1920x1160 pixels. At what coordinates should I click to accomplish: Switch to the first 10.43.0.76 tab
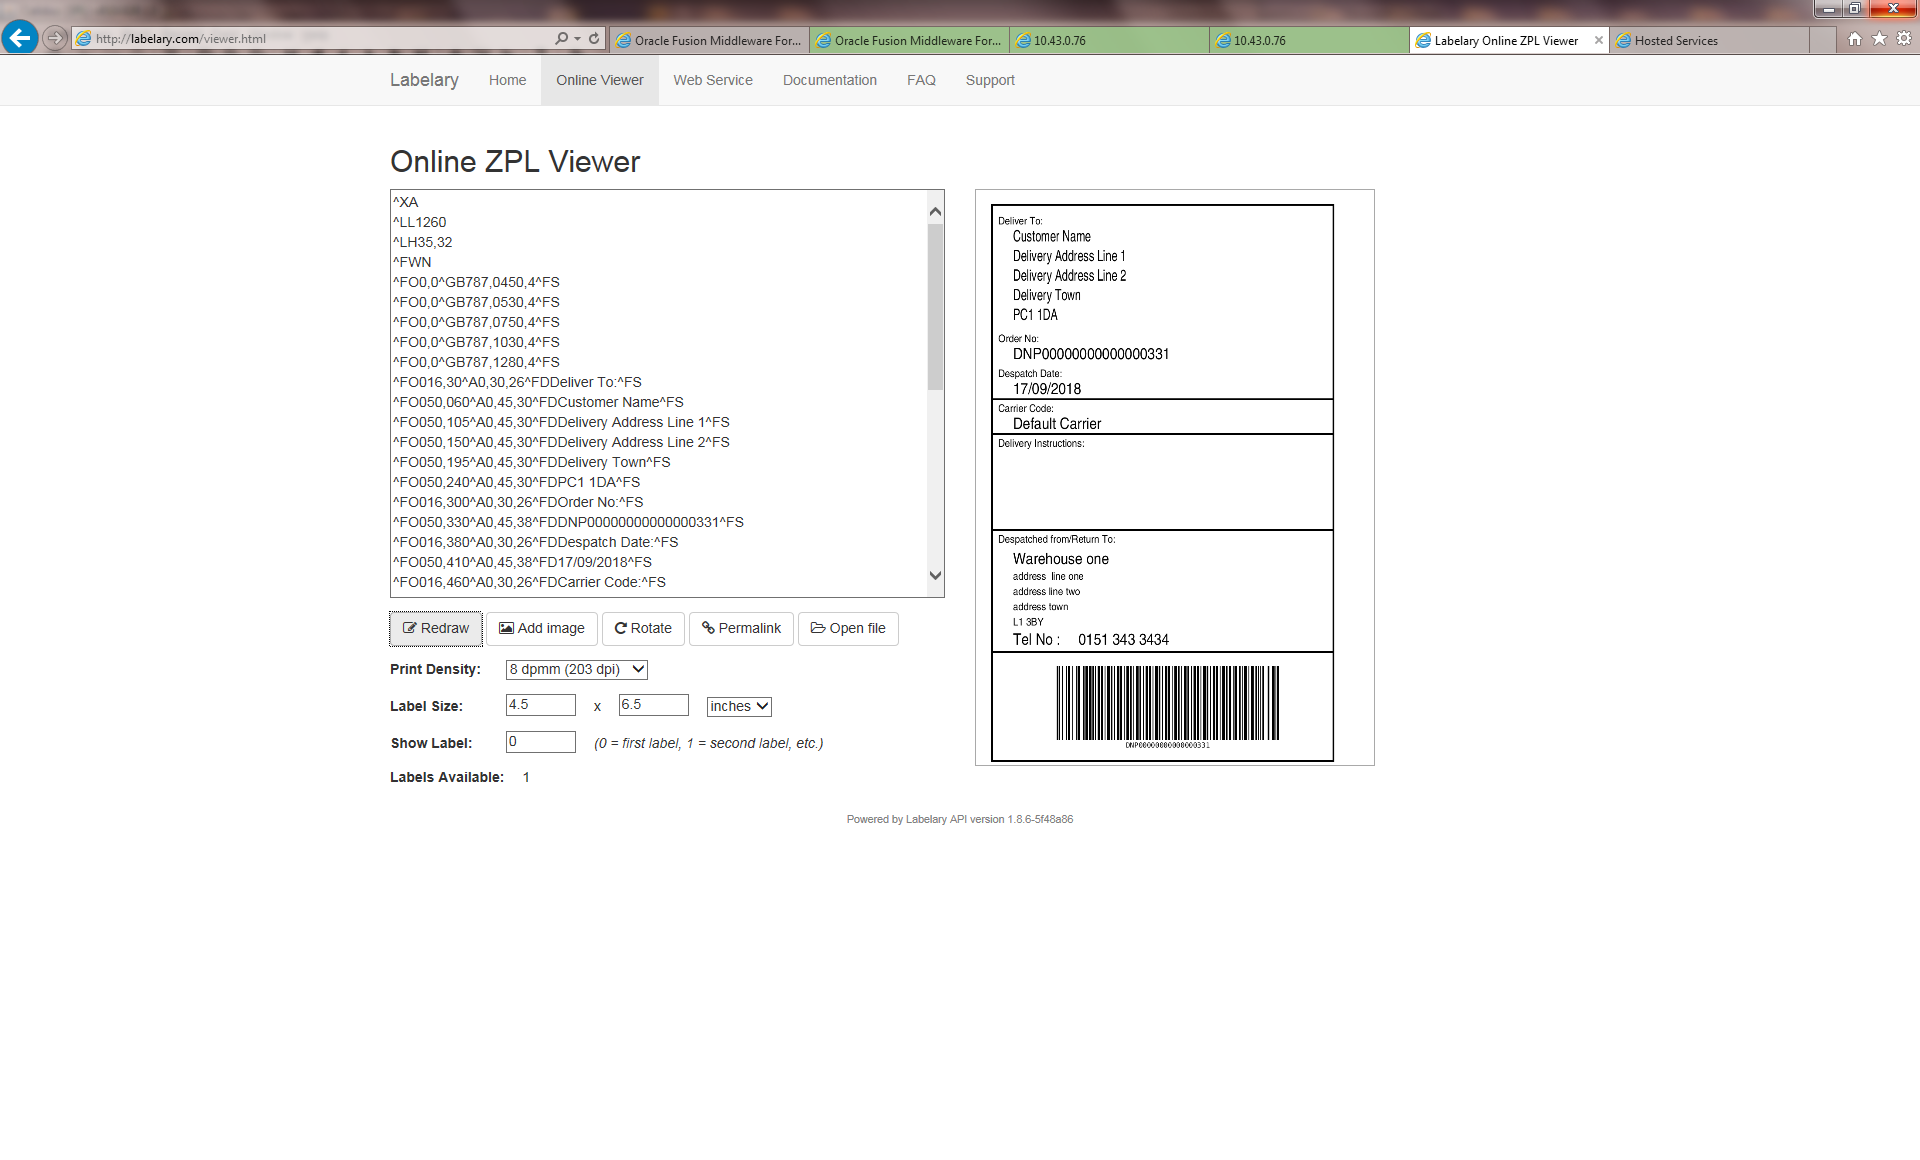1109,40
